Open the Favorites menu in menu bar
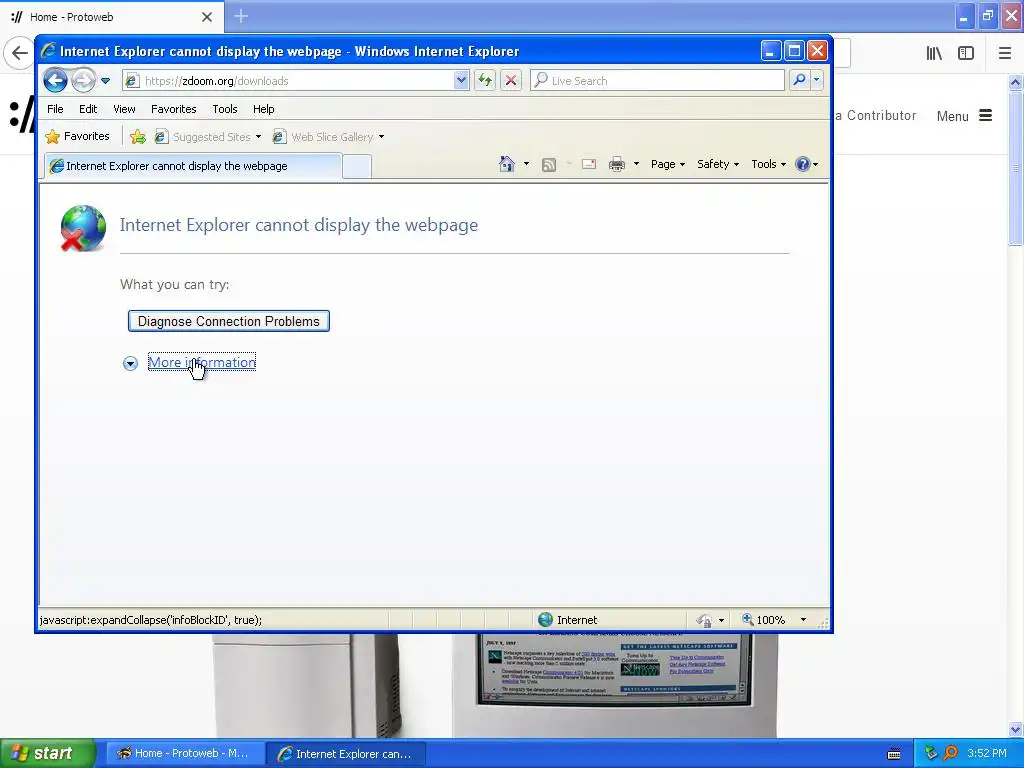Screen dimensions: 1024x768 174,109
